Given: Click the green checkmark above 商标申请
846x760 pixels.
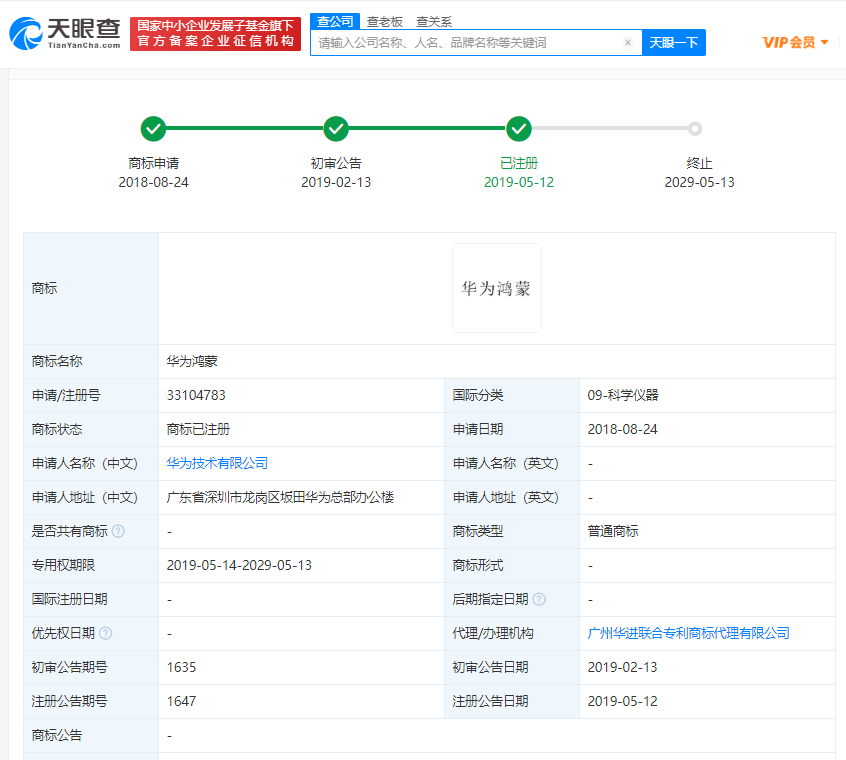Looking at the screenshot, I should (153, 128).
